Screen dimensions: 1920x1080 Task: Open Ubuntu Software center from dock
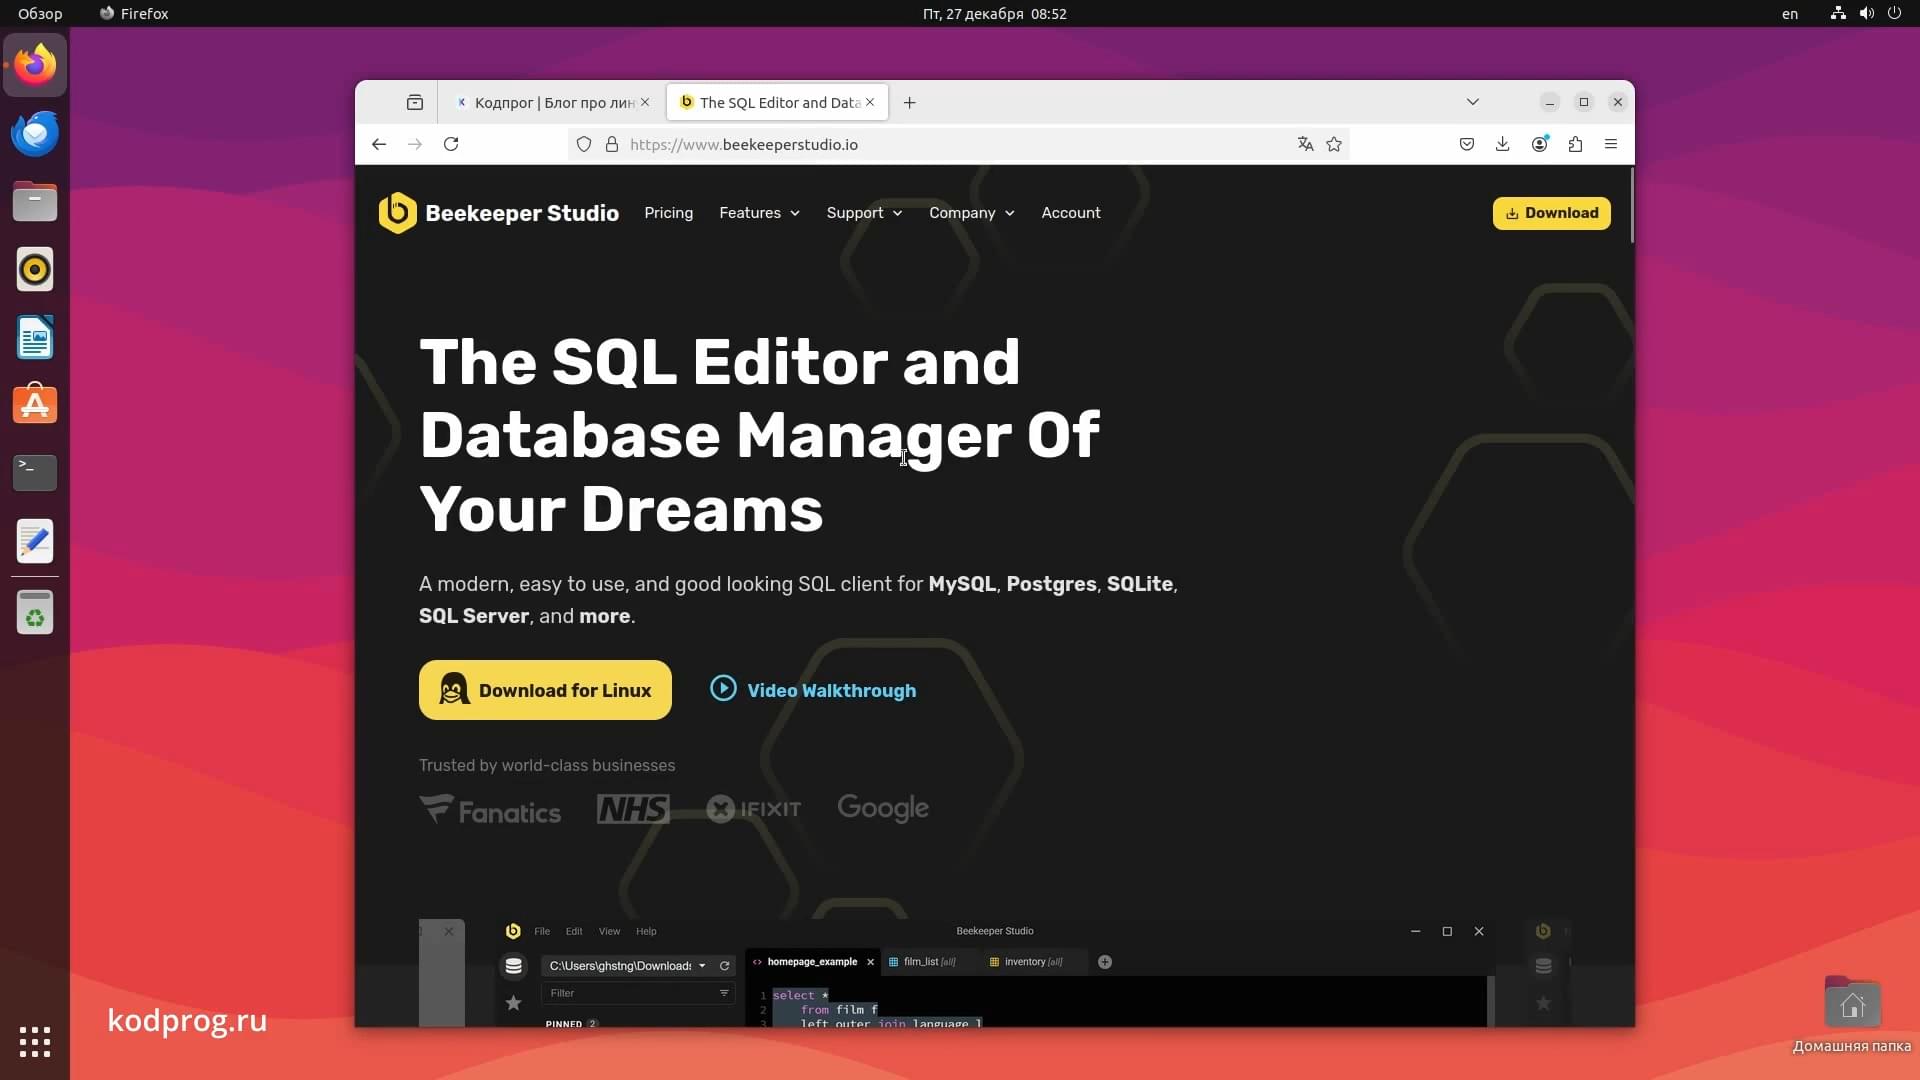coord(35,405)
